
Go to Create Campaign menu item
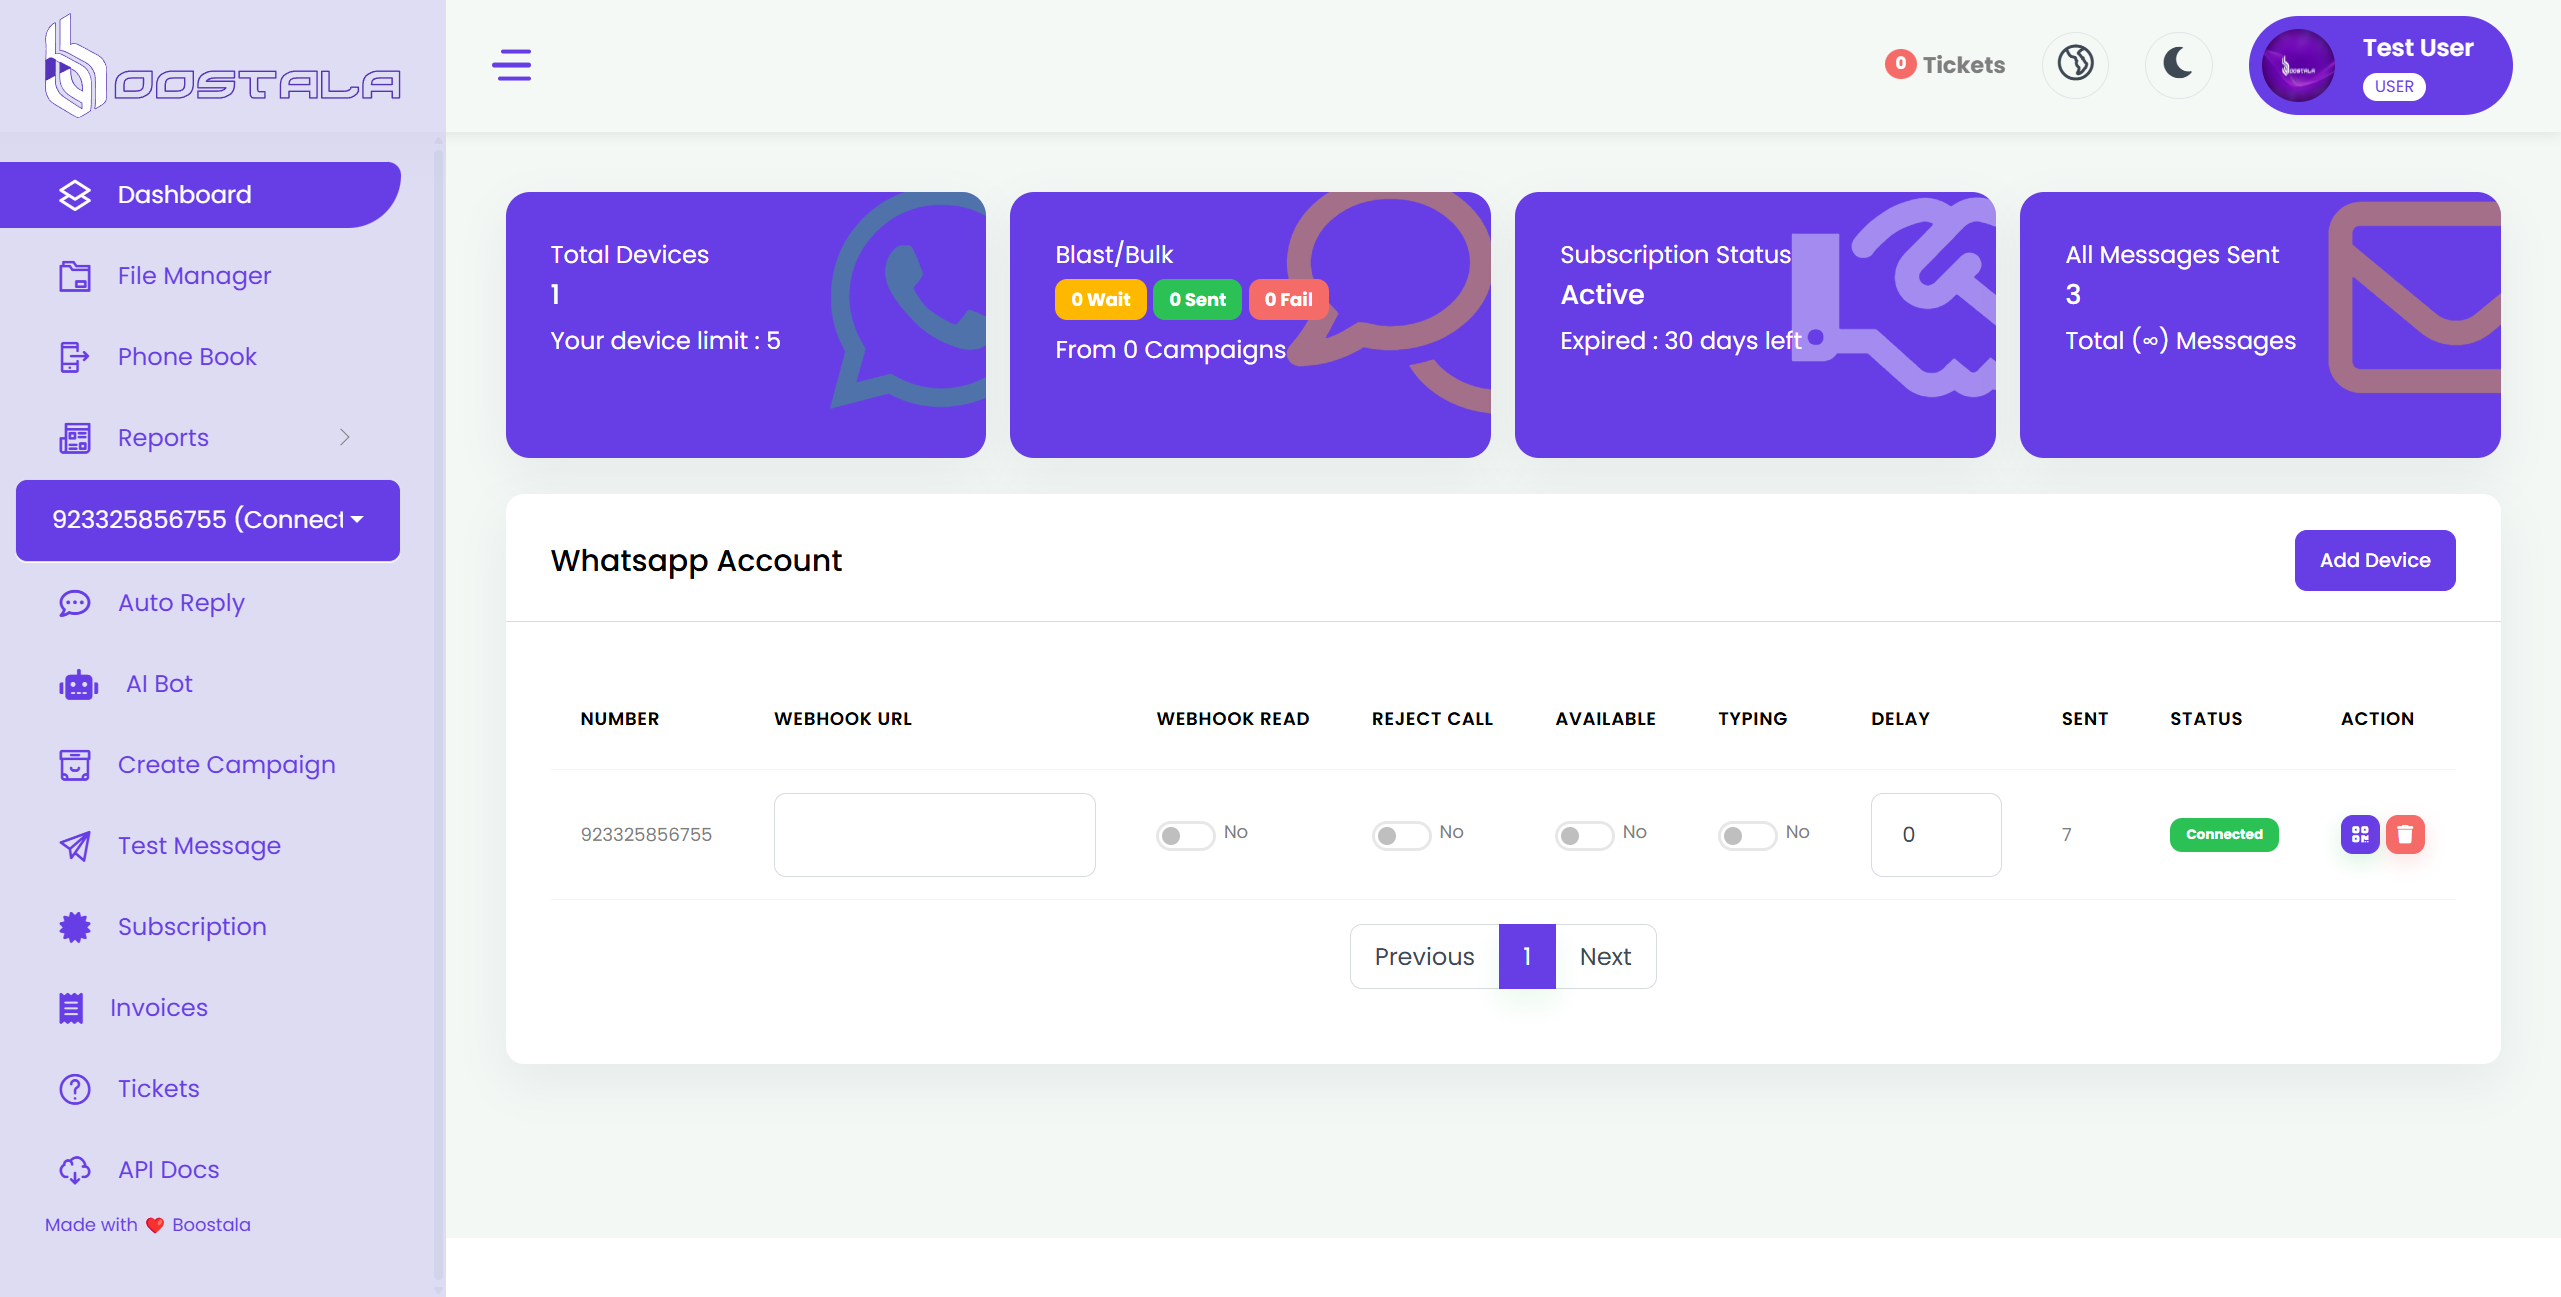[226, 765]
